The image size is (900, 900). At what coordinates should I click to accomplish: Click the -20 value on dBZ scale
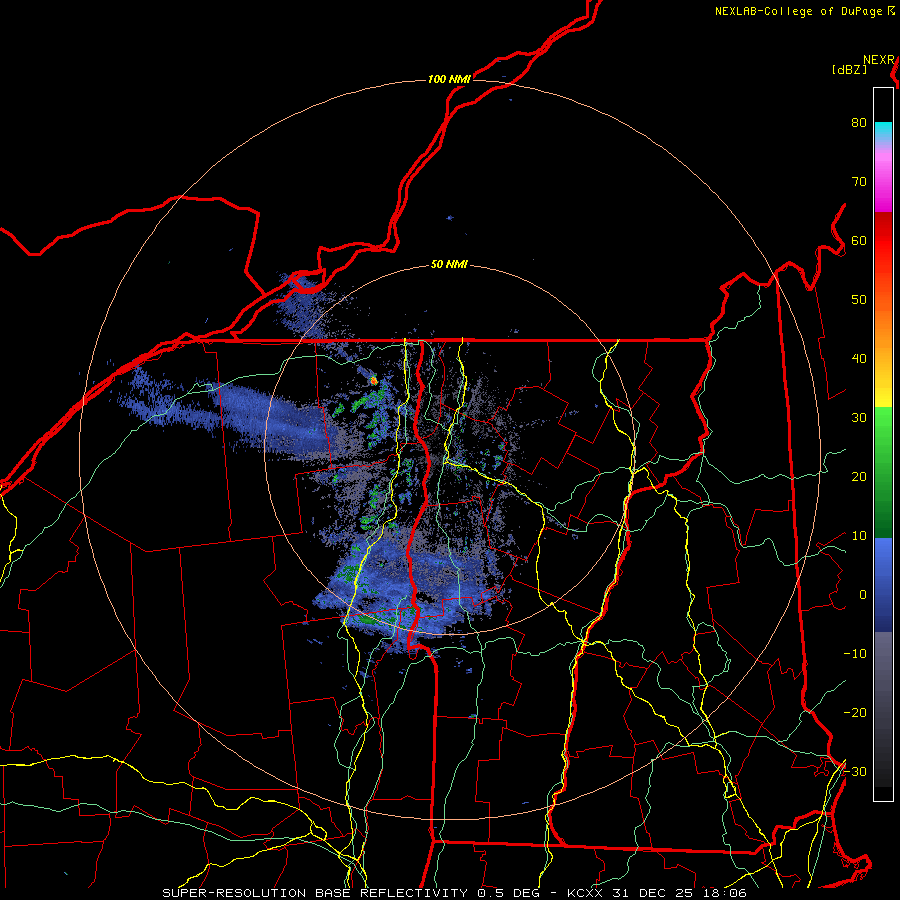(855, 713)
